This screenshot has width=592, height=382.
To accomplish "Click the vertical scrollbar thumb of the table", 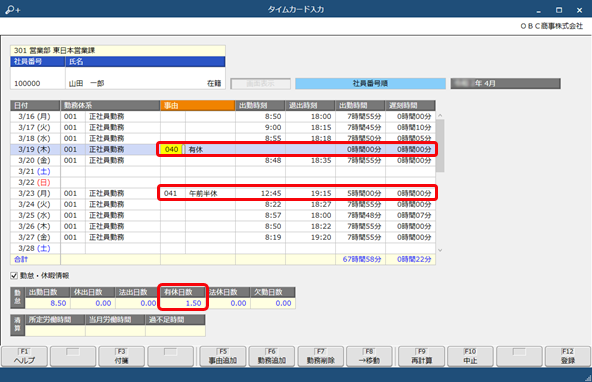I will pyautogui.click(x=440, y=146).
